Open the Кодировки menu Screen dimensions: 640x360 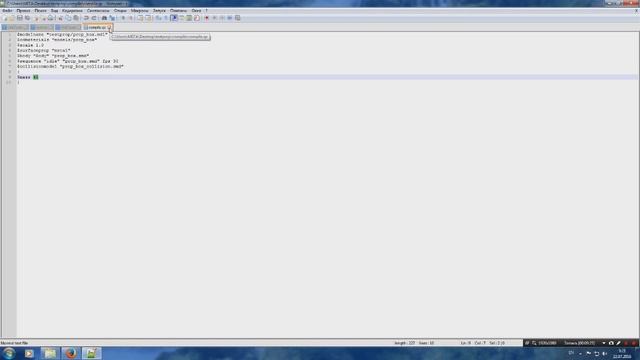(72, 11)
